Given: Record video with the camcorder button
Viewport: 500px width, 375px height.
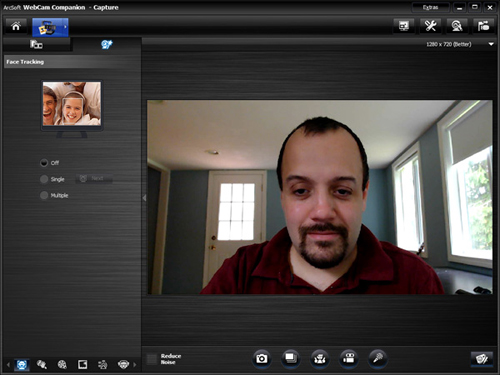Looking at the screenshot, I should (x=349, y=359).
